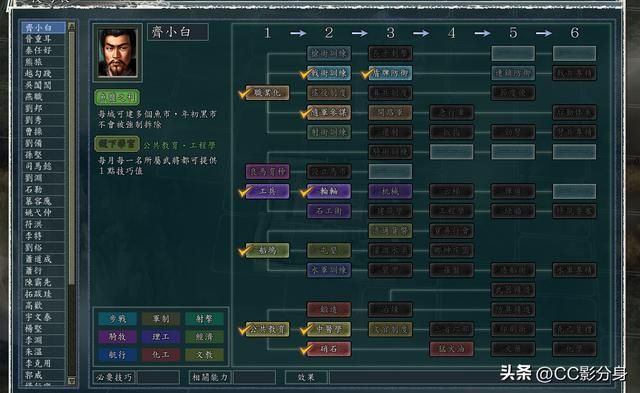
Task: Select 司馬懿 in the ruler list
Action: (43, 166)
